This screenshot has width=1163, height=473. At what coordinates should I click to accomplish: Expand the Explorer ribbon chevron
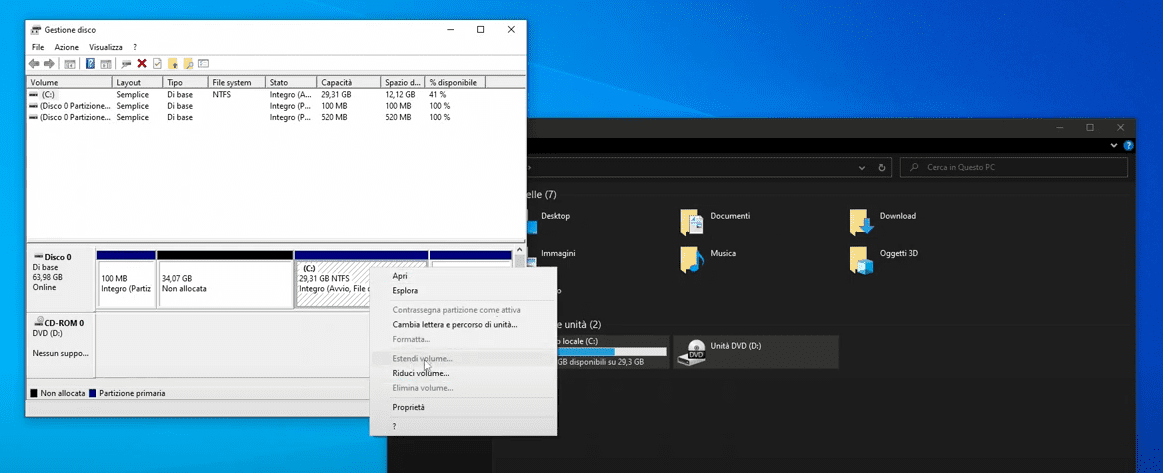(x=1115, y=146)
